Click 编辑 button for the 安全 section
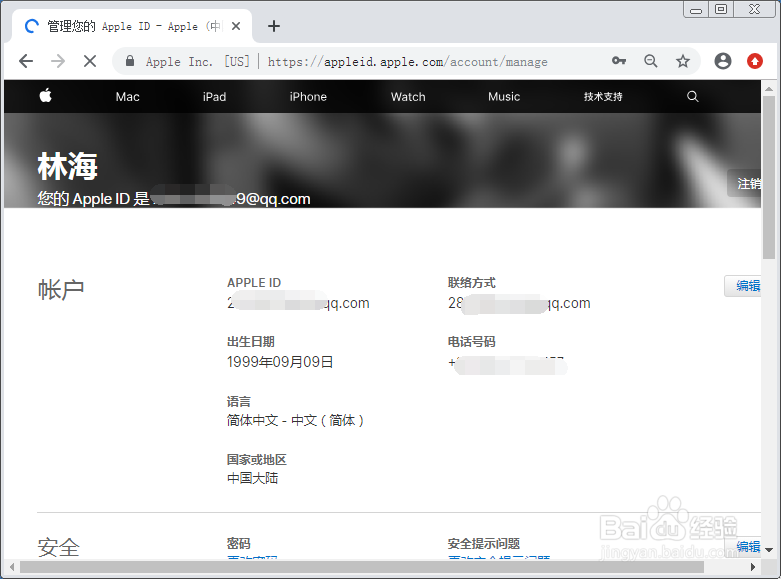This screenshot has height=579, width=781. point(743,547)
